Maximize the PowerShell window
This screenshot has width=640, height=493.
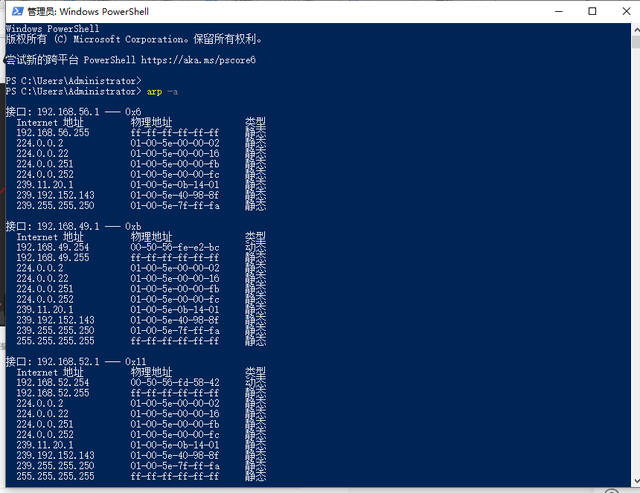pos(592,11)
